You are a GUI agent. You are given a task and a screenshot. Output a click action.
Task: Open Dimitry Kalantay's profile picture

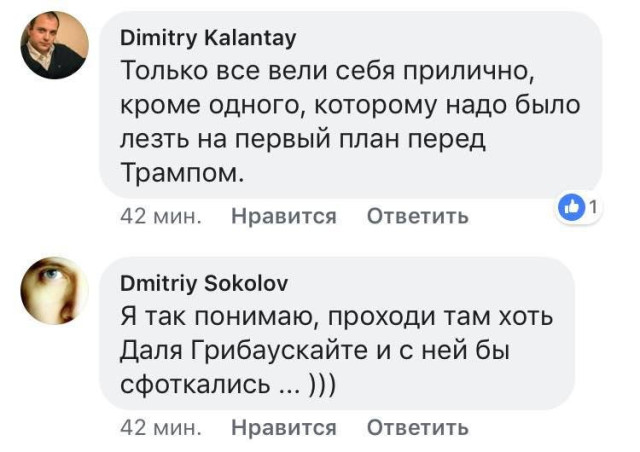54,46
